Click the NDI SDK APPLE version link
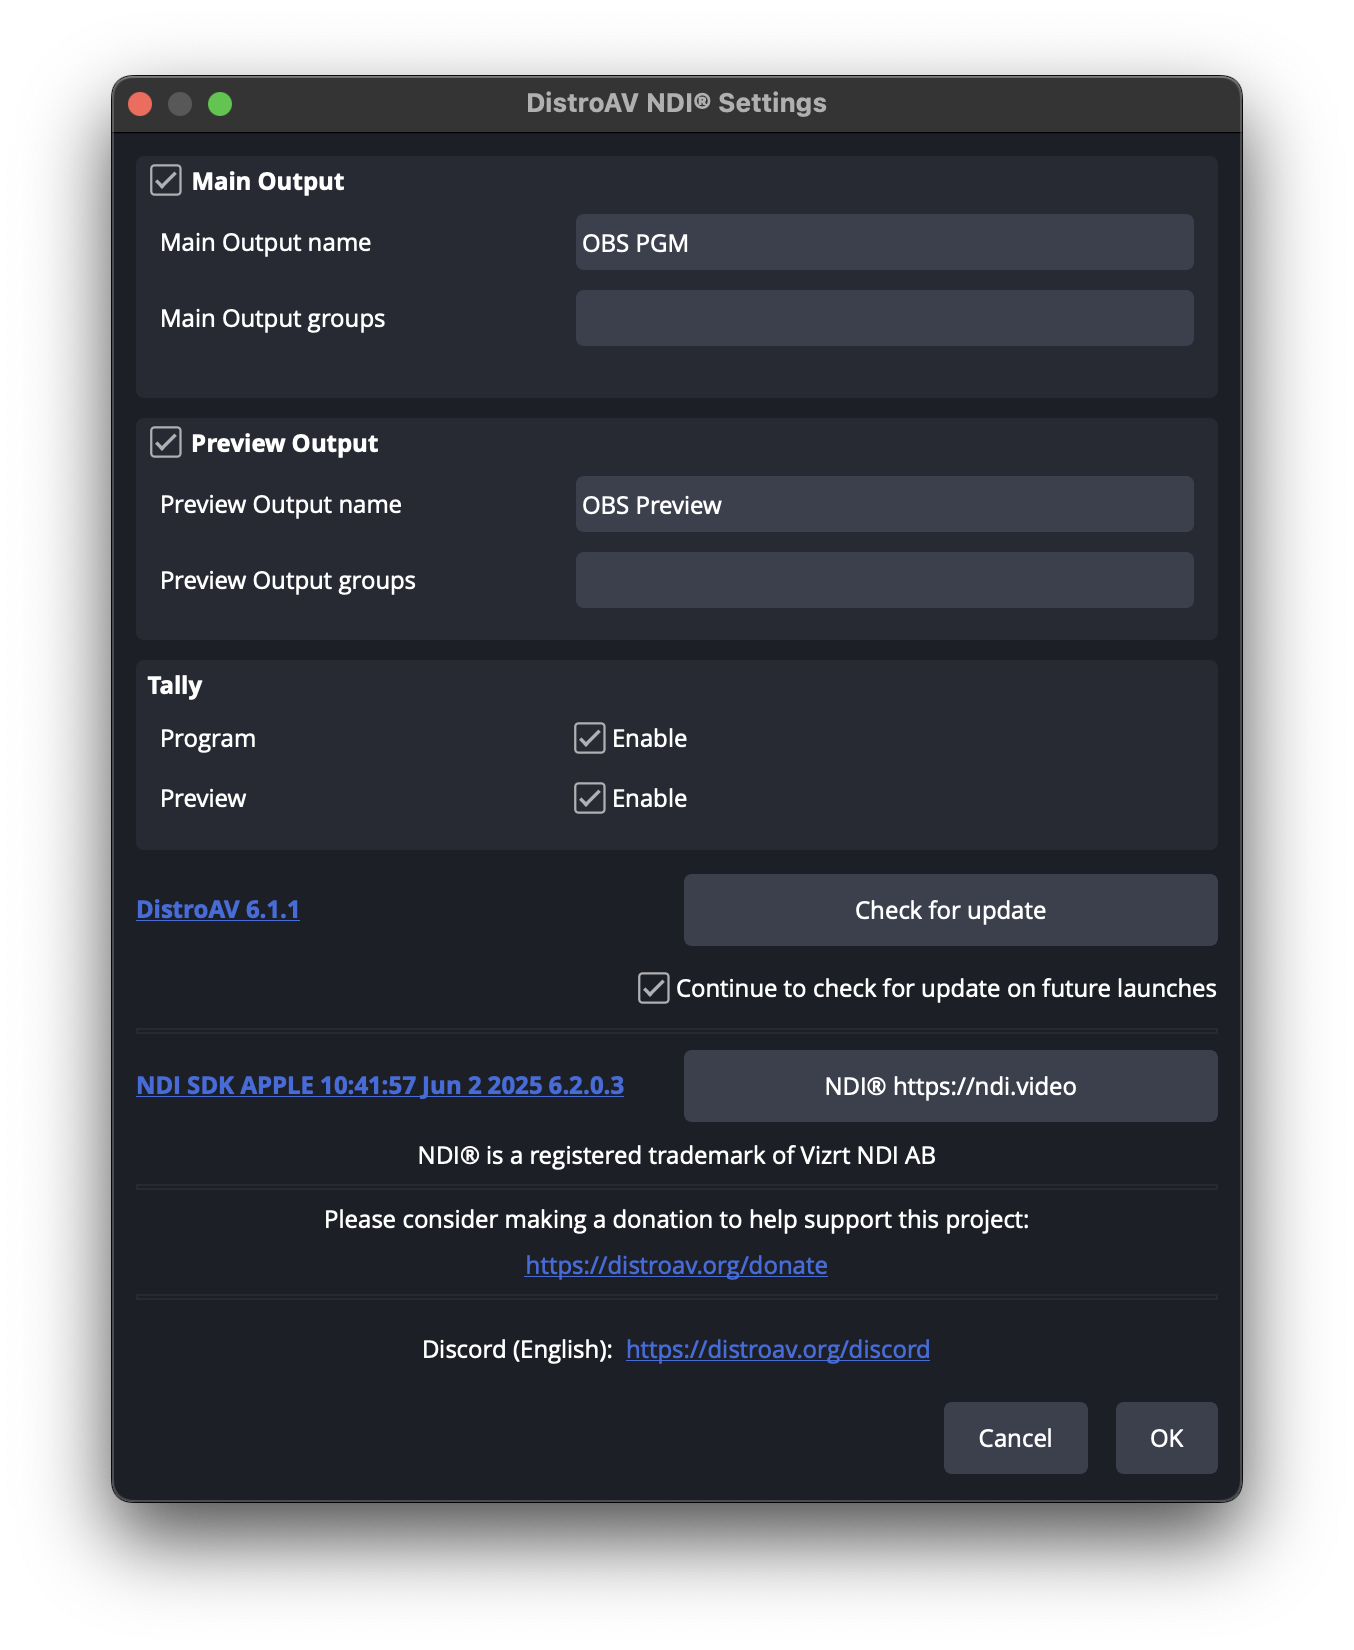 tap(380, 1085)
